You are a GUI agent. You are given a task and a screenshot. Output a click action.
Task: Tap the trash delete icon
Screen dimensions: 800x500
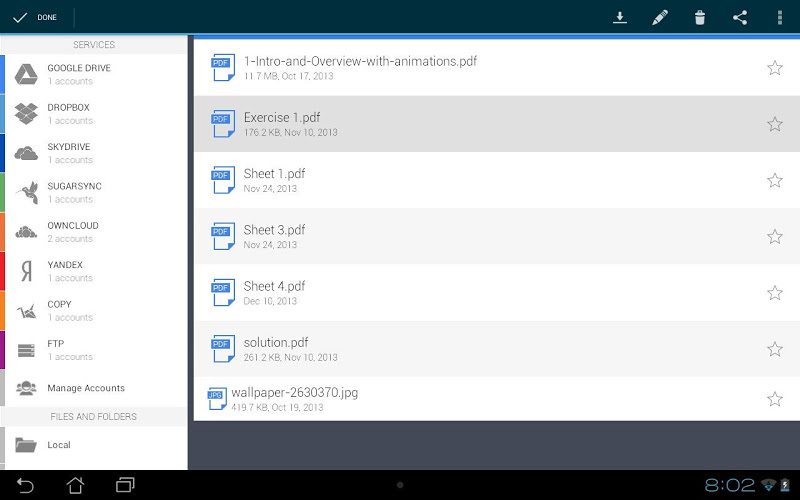(x=699, y=17)
